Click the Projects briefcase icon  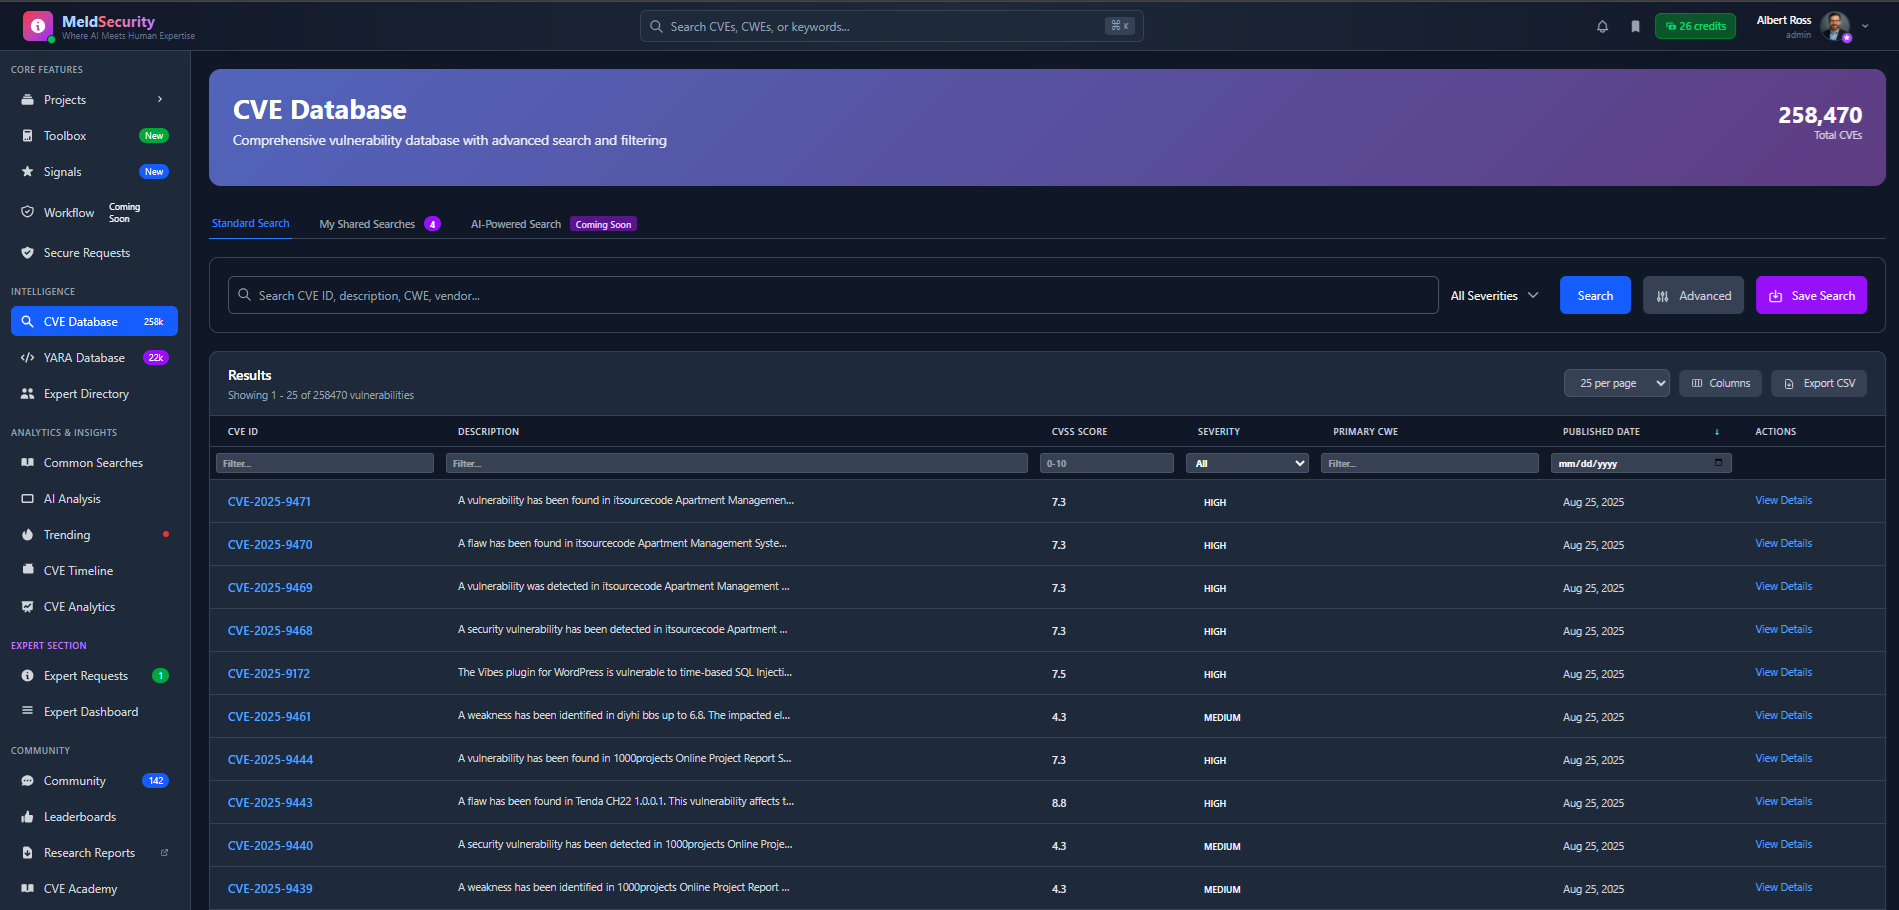[x=27, y=100]
